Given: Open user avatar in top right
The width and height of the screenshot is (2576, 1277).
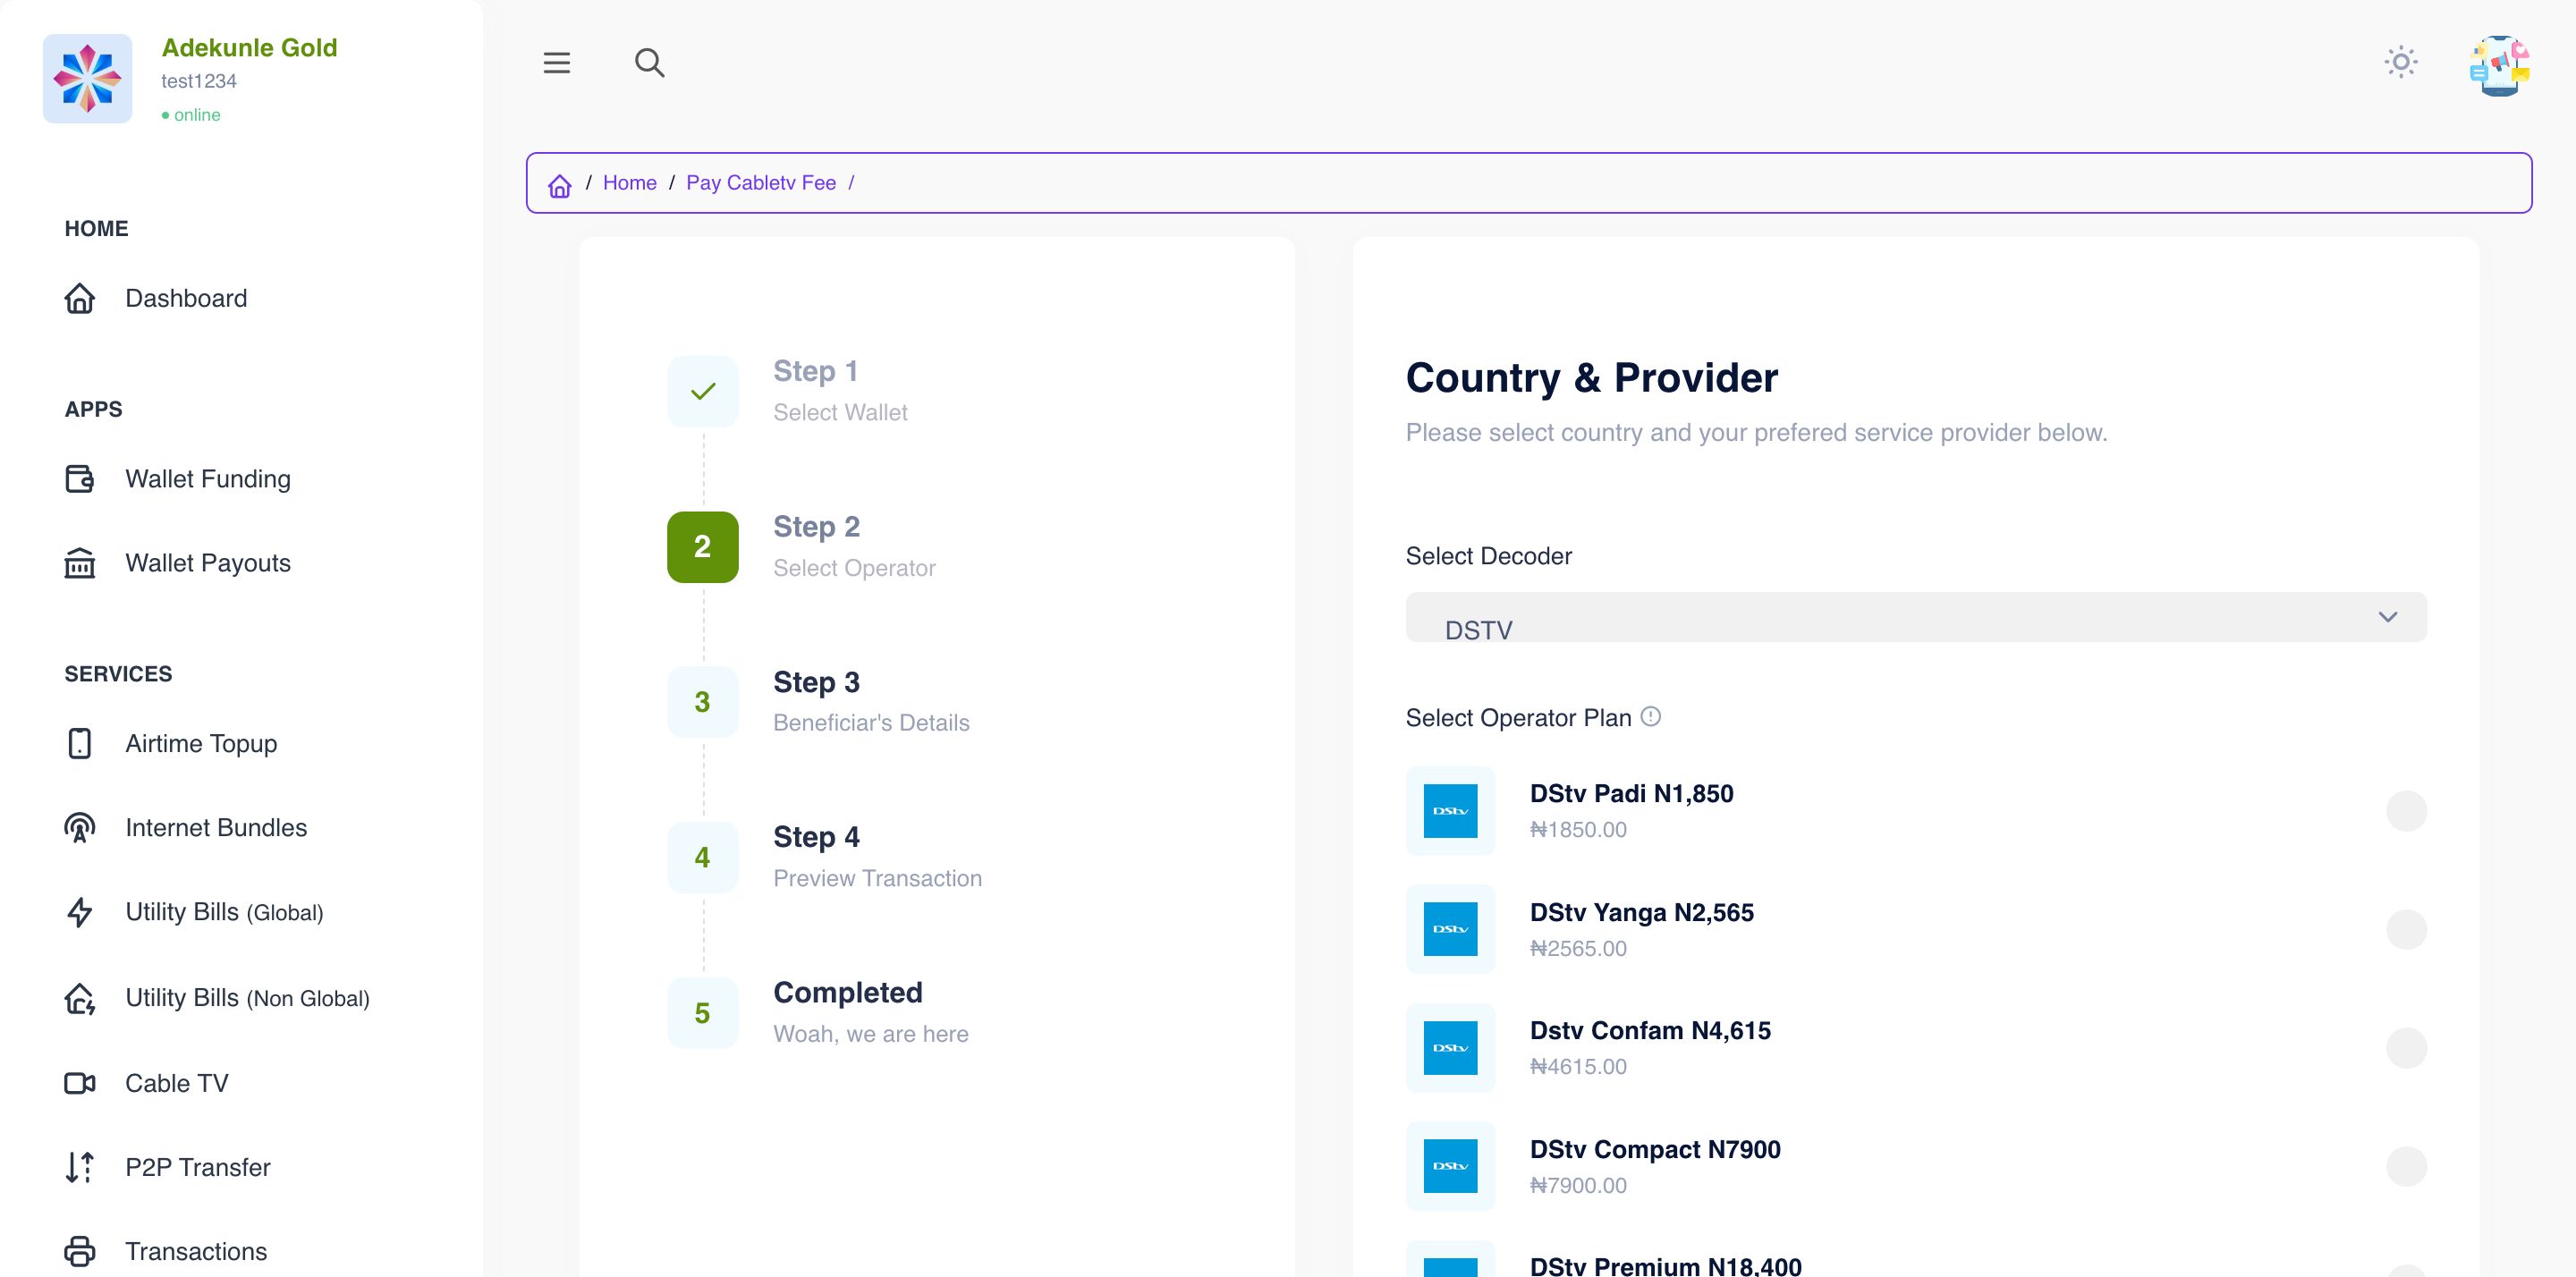Looking at the screenshot, I should point(2498,66).
